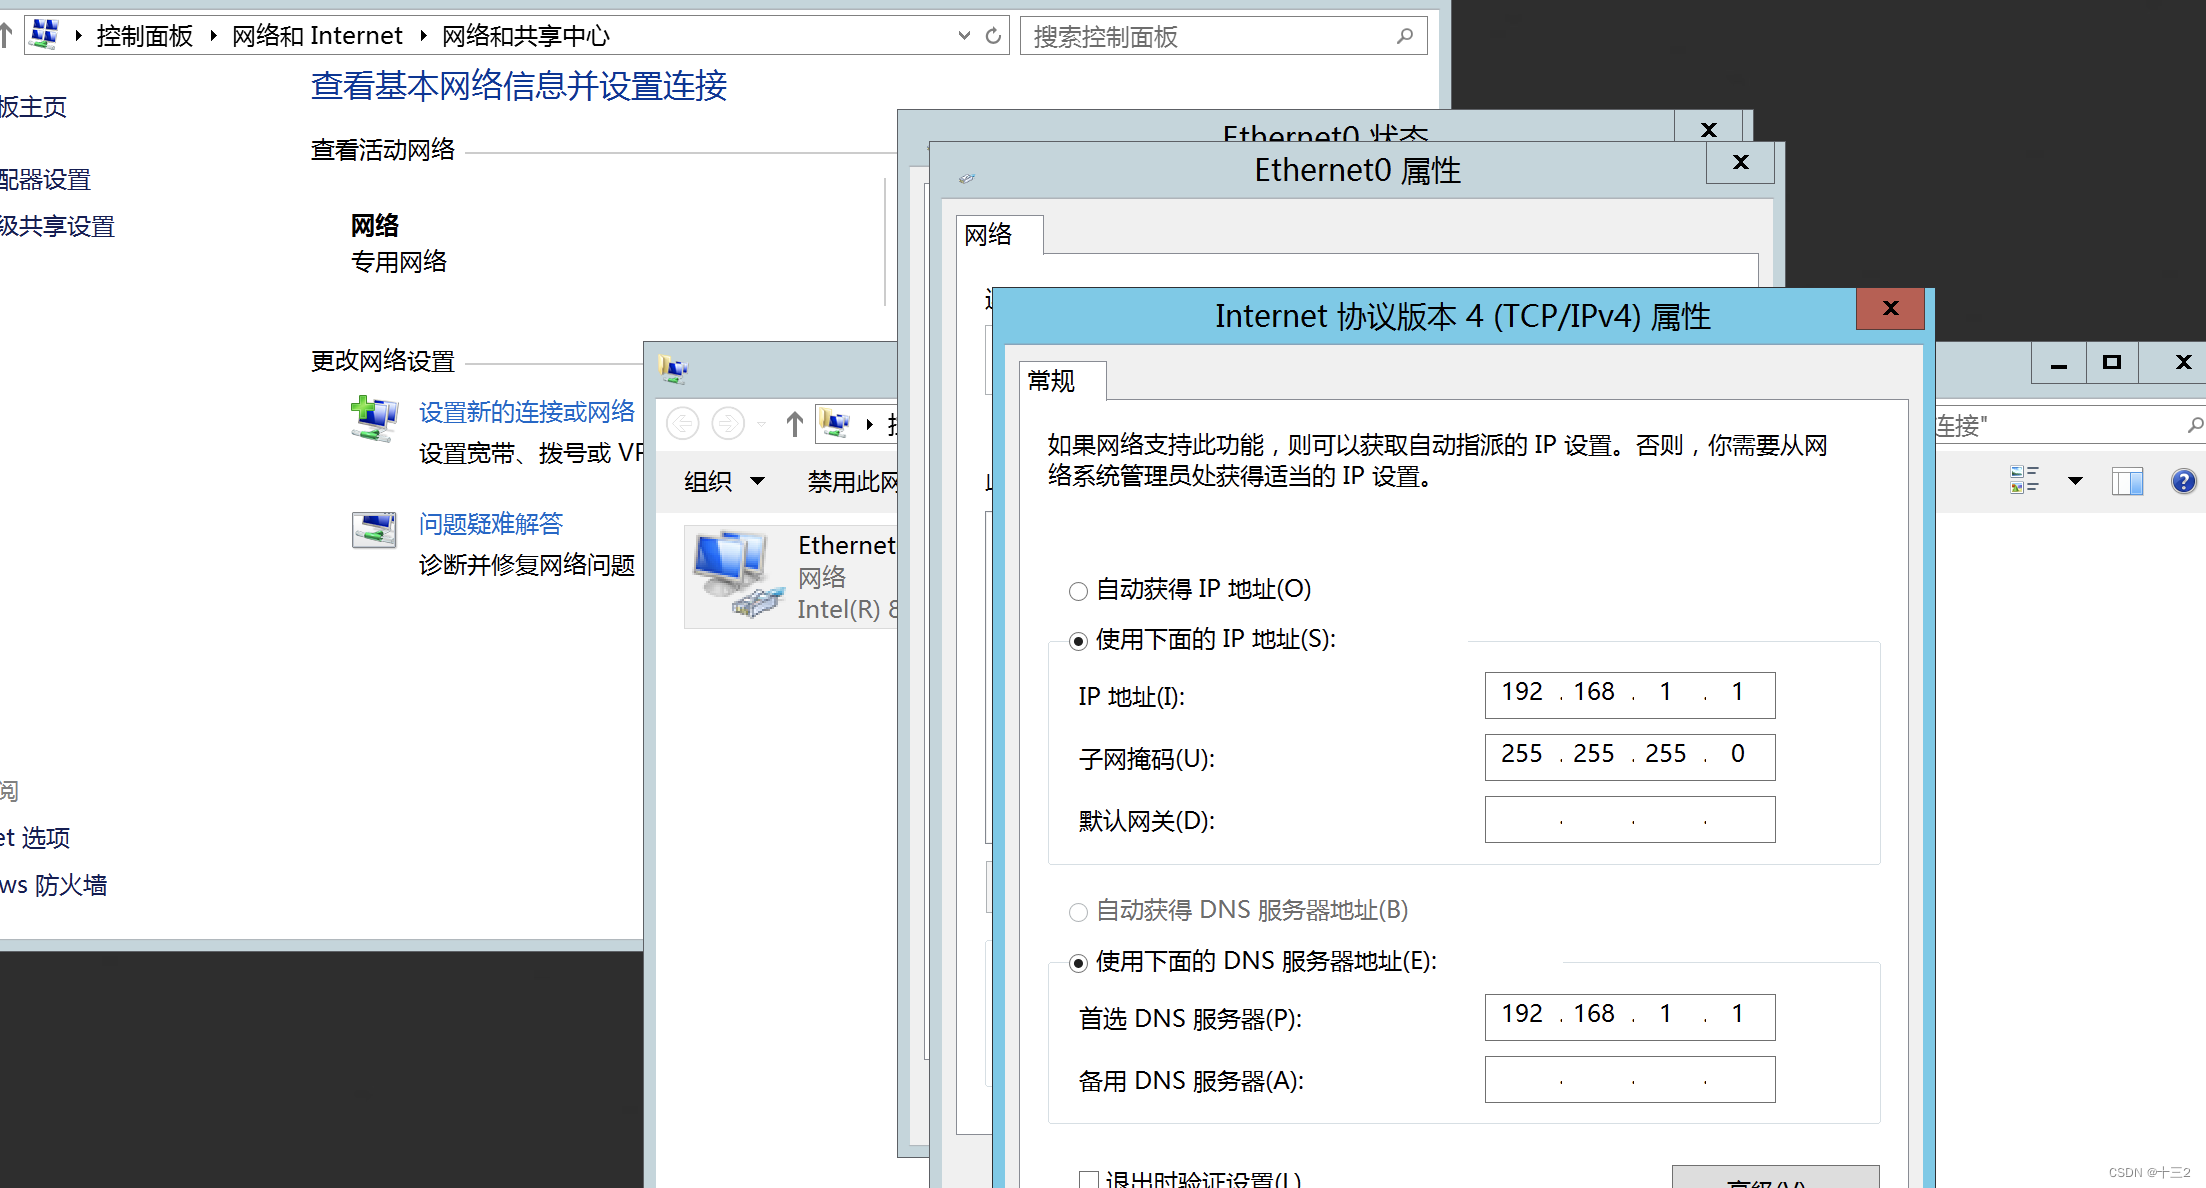
Task: Switch to the 常规 tab
Action: click(1051, 381)
